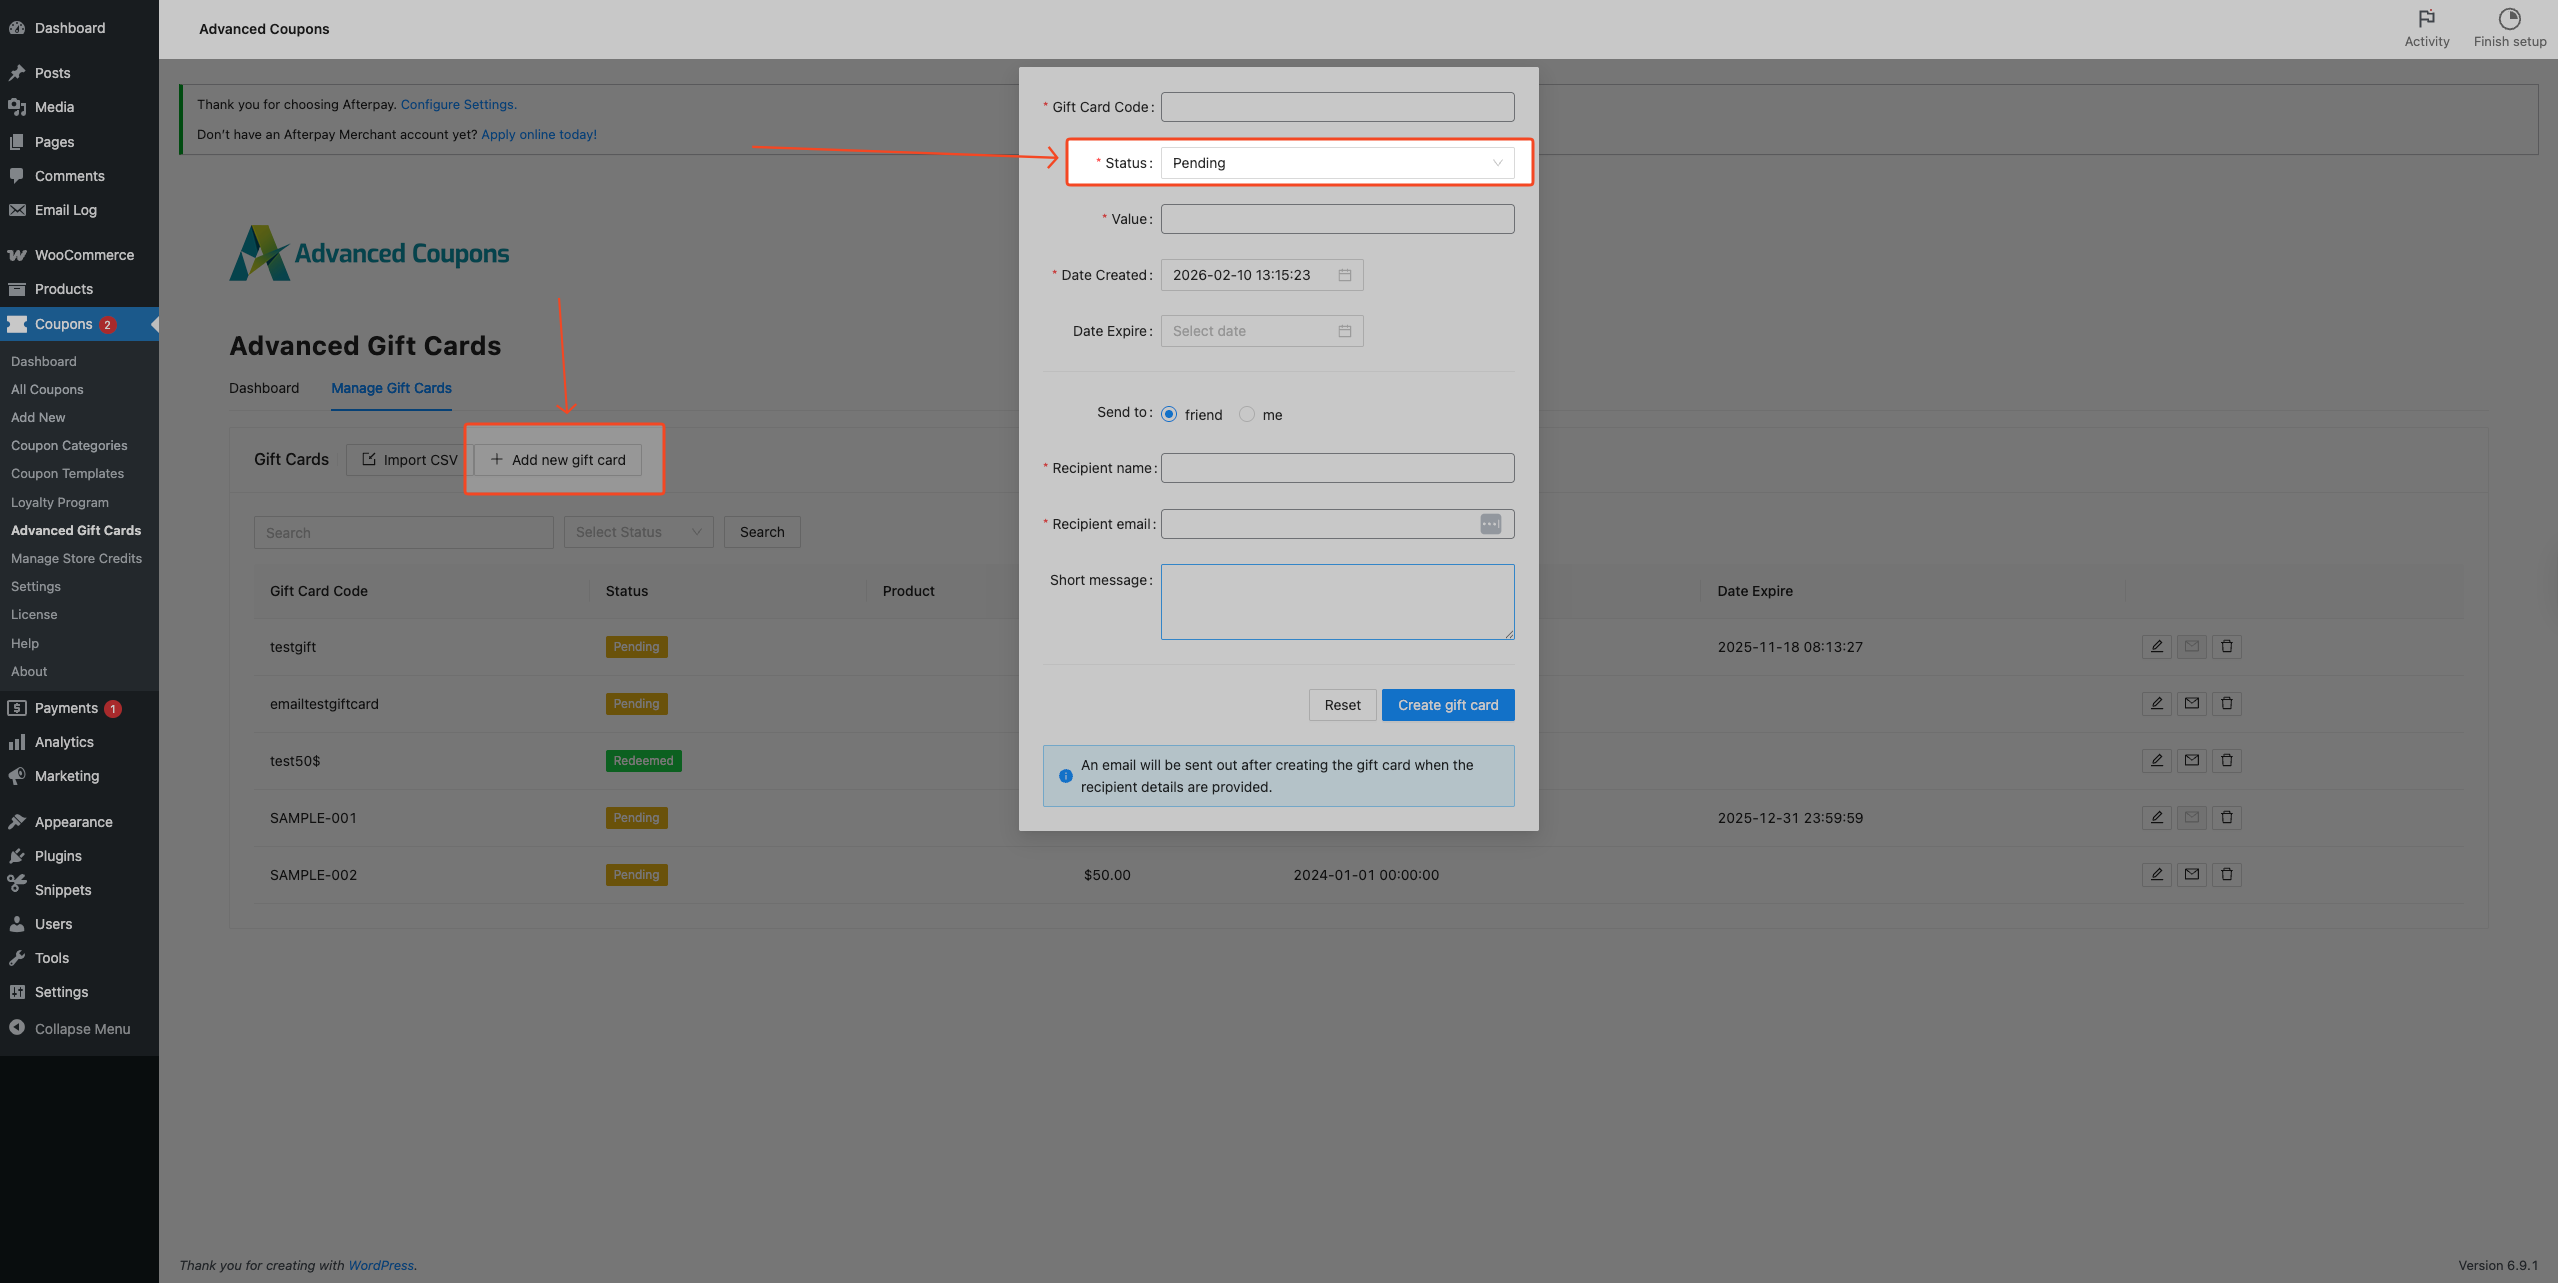The width and height of the screenshot is (2558, 1283).
Task: Click the Reset button in the form
Action: point(1342,705)
